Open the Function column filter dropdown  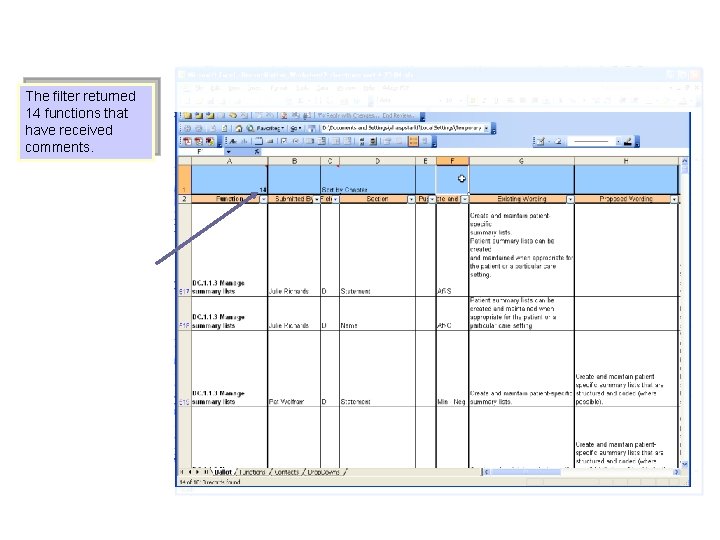click(263, 199)
